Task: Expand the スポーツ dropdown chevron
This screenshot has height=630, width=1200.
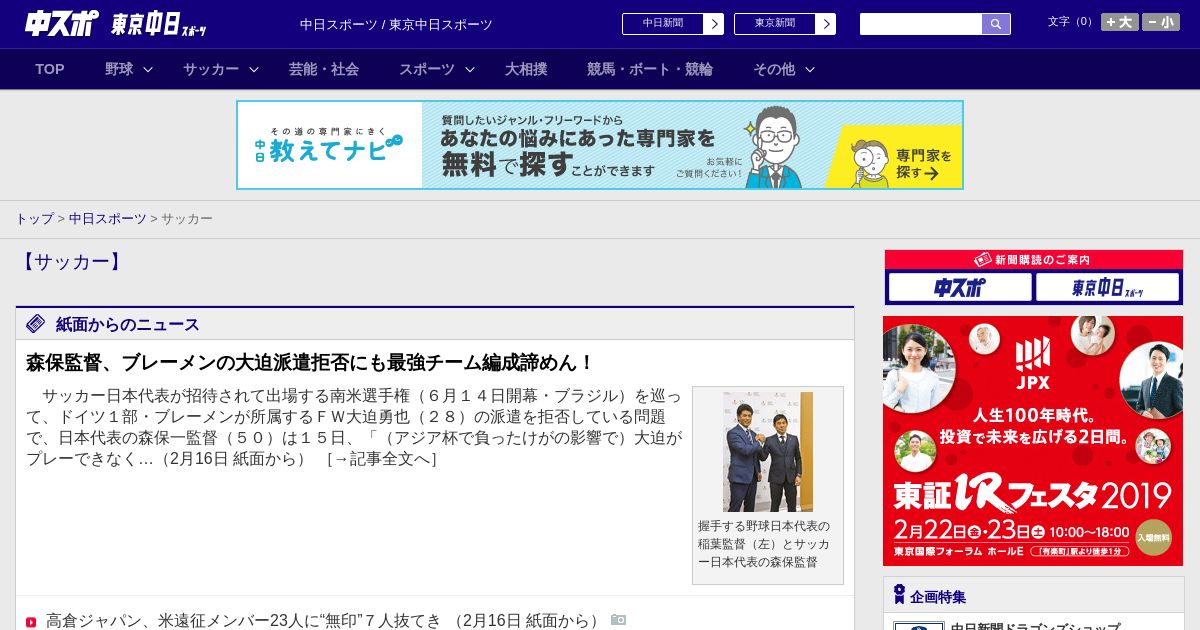Action: [470, 70]
